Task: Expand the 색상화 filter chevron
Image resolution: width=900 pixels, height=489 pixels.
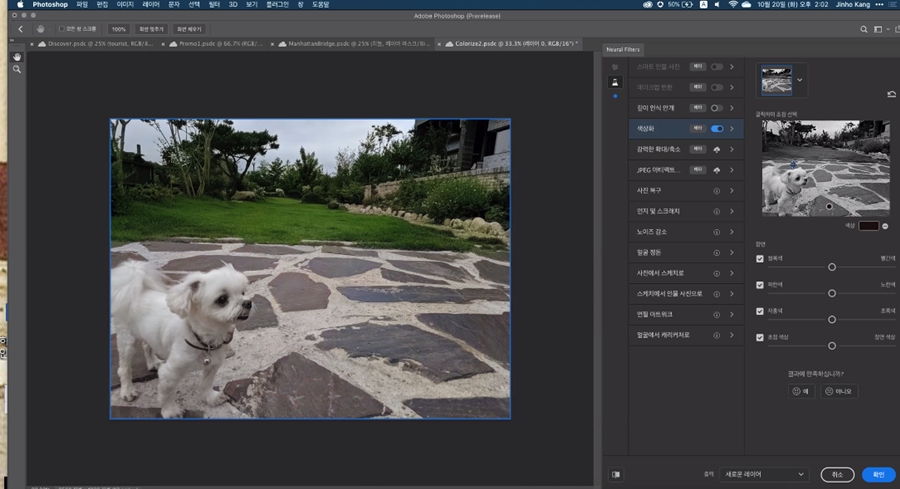Action: [x=732, y=129]
